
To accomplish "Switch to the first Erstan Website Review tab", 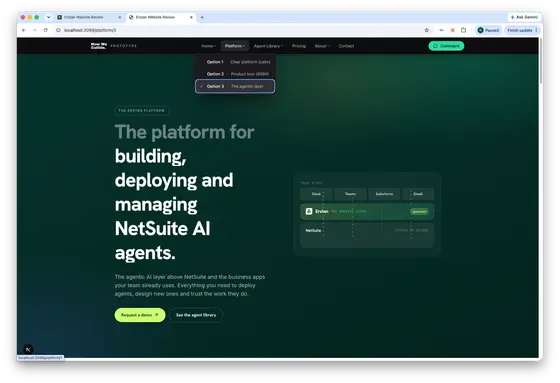I will (x=89, y=17).
